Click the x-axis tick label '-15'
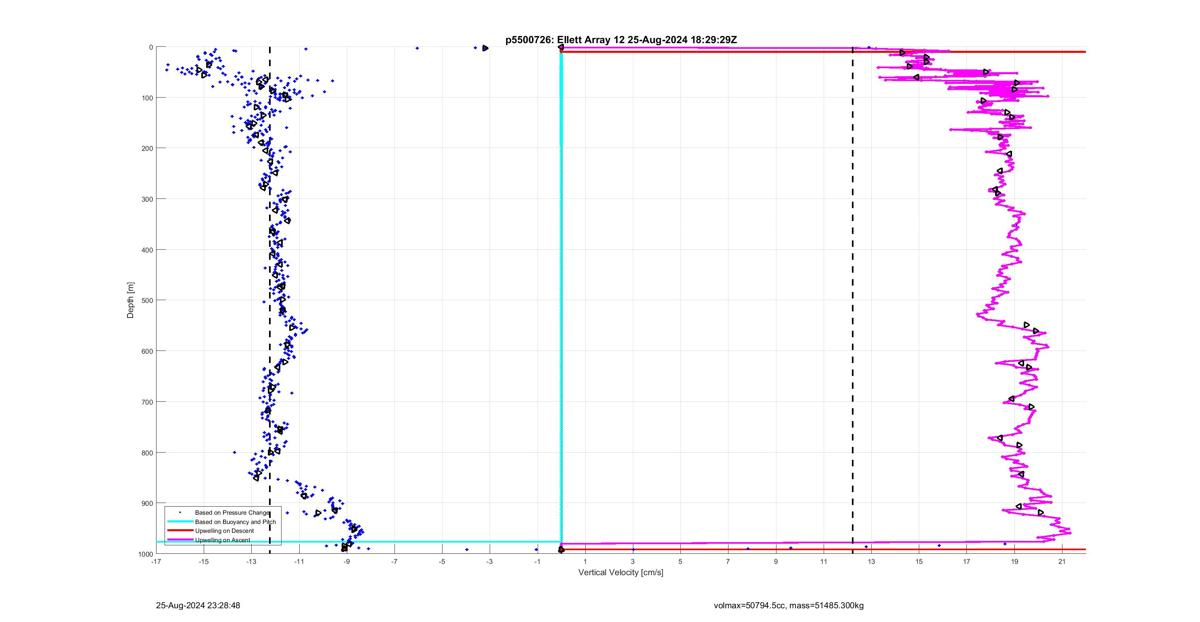The height and width of the screenshot is (622, 1200). (x=203, y=562)
